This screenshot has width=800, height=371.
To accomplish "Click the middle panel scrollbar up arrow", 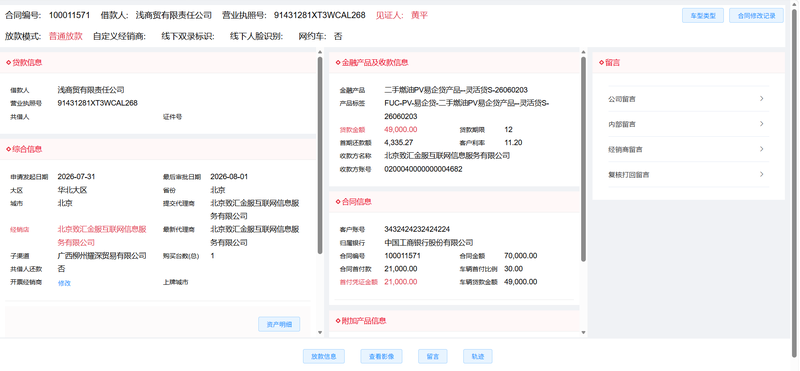I will [x=584, y=52].
